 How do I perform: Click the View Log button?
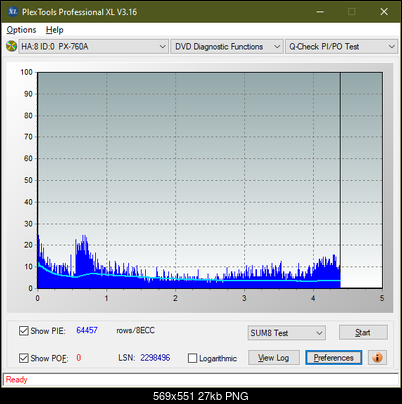pyautogui.click(x=274, y=358)
